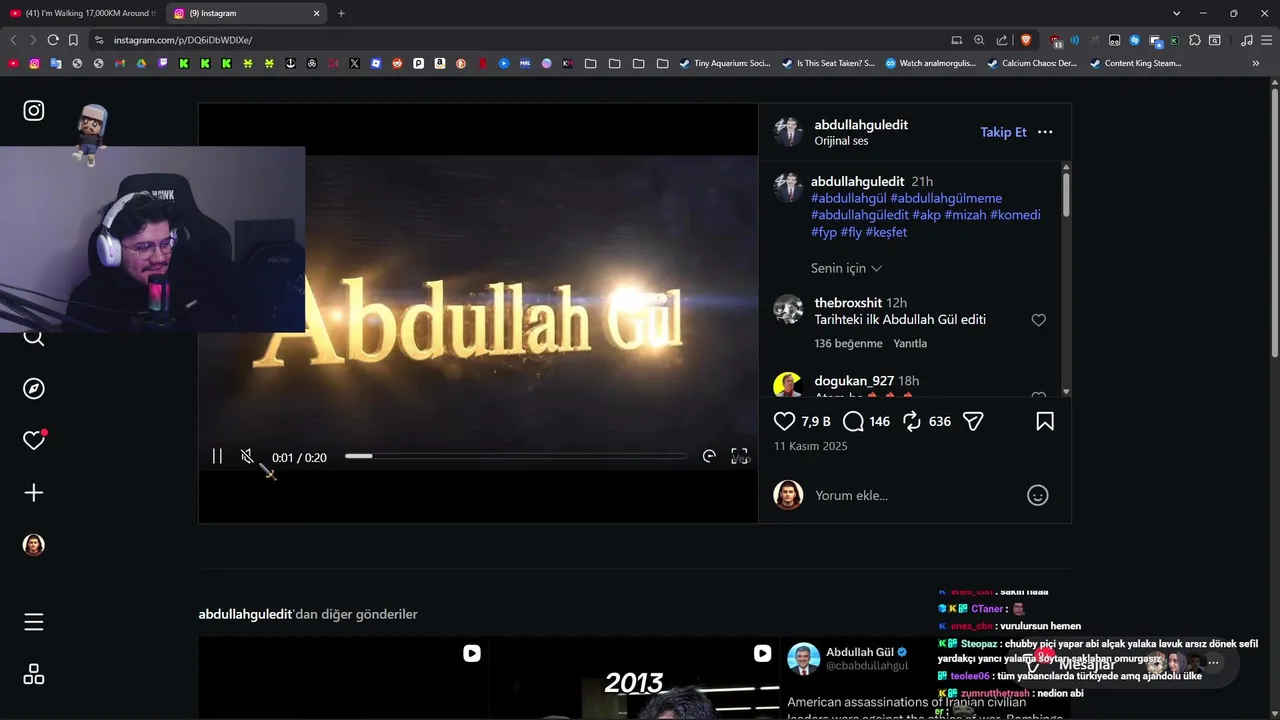This screenshot has width=1280, height=720.
Task: Like the post with the heart button
Action: click(785, 422)
